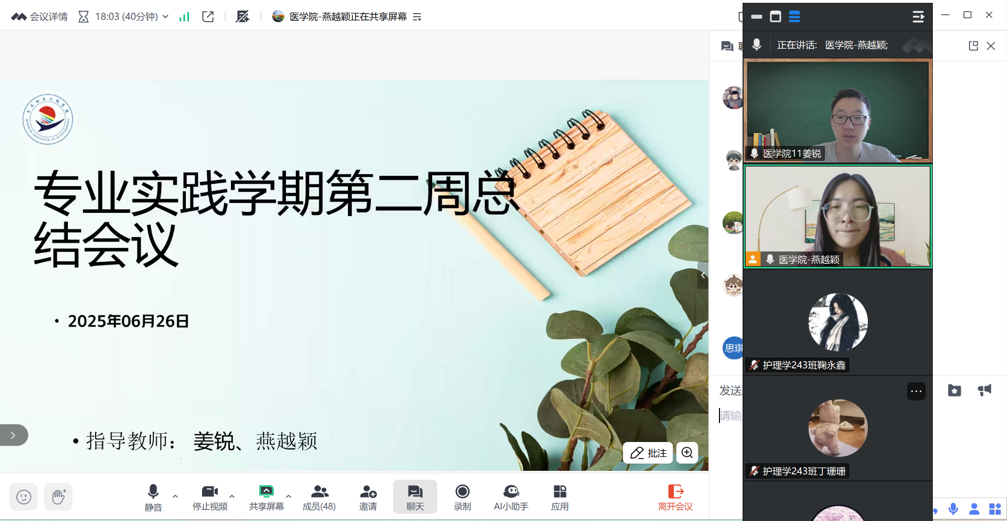Screen dimensions: 1007x521
Task: Open the 聊天 chat panel
Action: pos(414,496)
